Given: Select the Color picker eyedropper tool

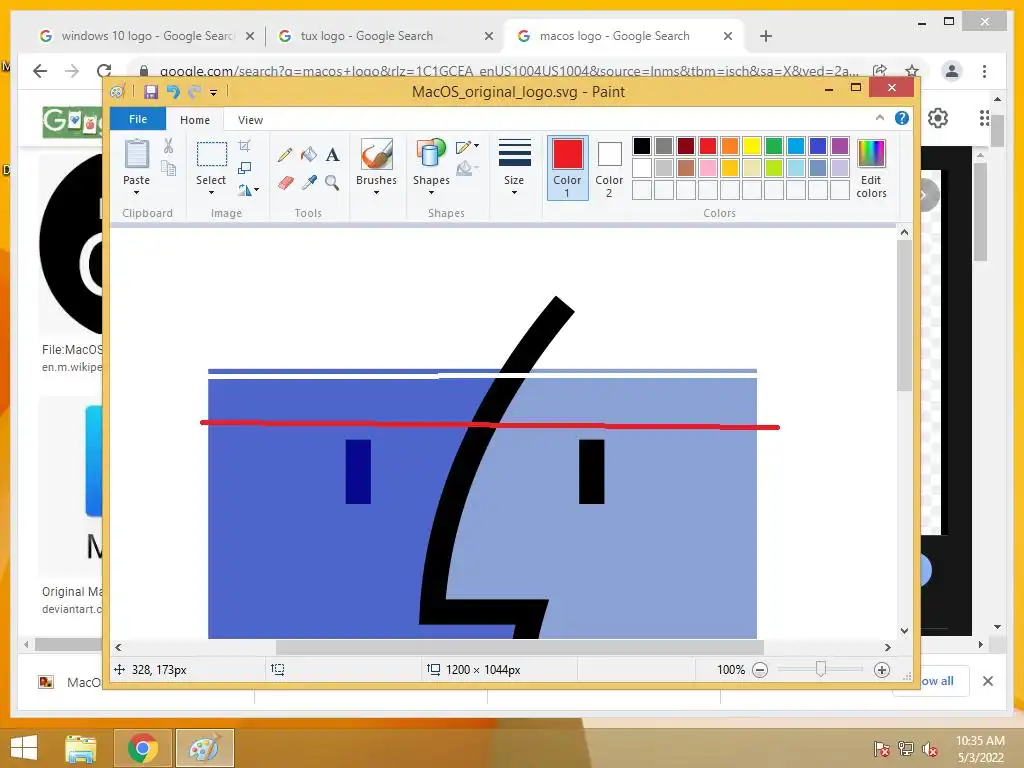Looking at the screenshot, I should point(309,182).
